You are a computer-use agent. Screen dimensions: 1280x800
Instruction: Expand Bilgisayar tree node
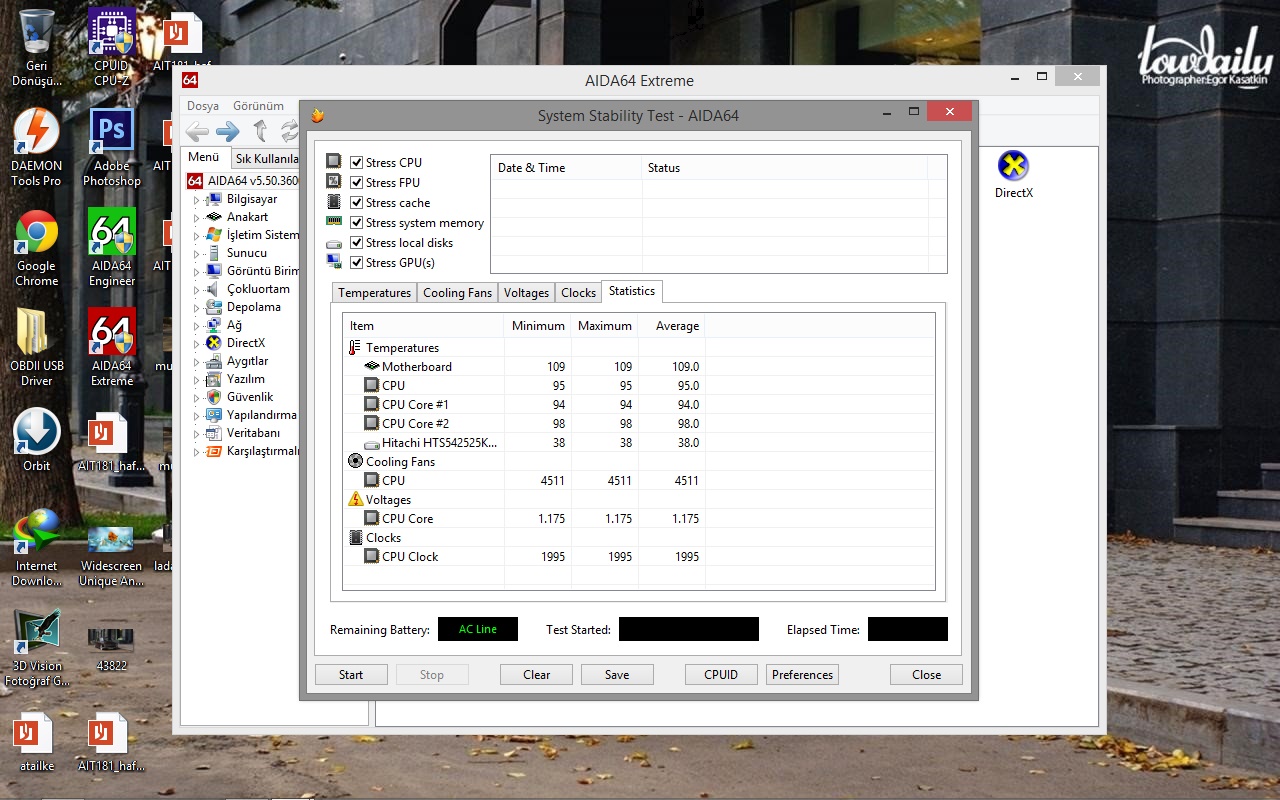pyautogui.click(x=196, y=199)
